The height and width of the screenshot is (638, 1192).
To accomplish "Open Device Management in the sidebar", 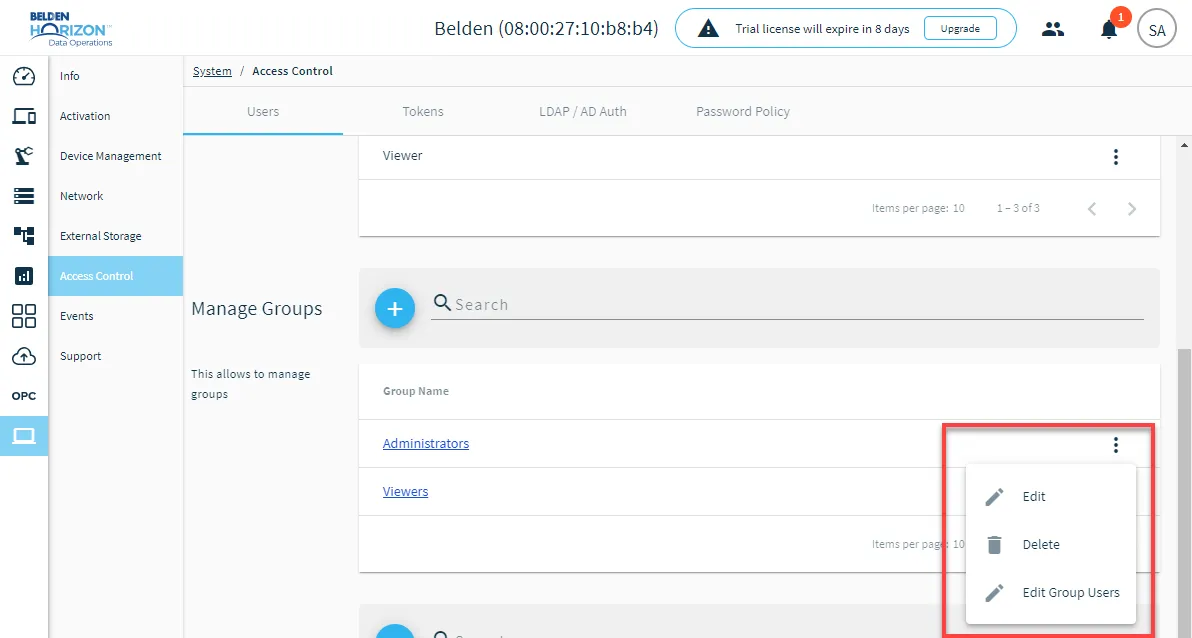I will click(116, 156).
